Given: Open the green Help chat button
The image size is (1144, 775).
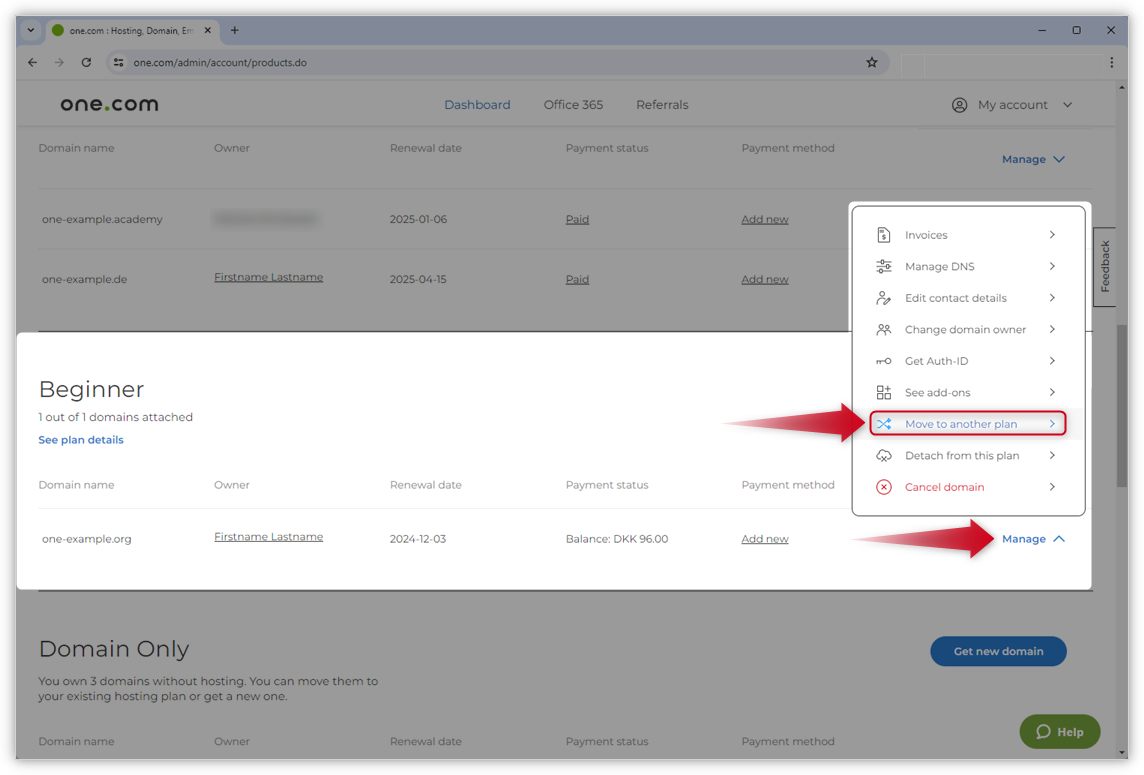Looking at the screenshot, I should (1059, 732).
